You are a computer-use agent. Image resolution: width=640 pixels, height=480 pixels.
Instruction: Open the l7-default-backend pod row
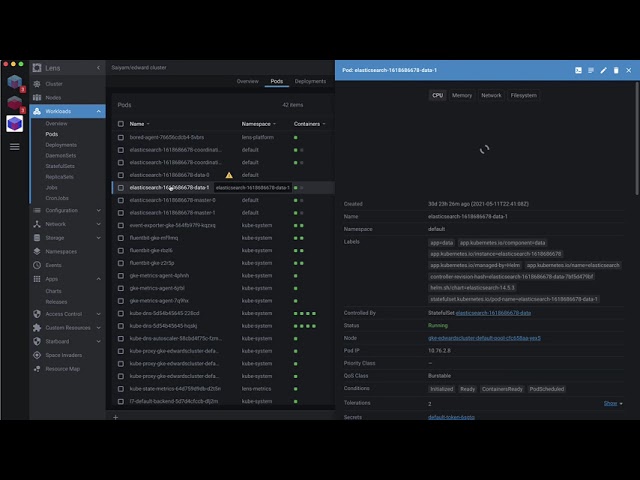point(223,401)
